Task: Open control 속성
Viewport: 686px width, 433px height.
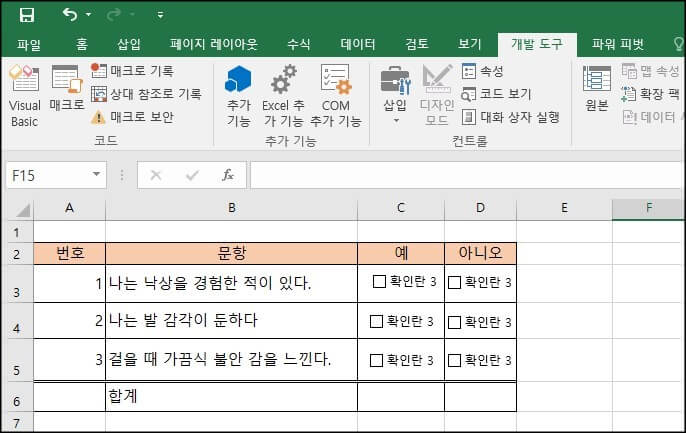Action: (483, 71)
